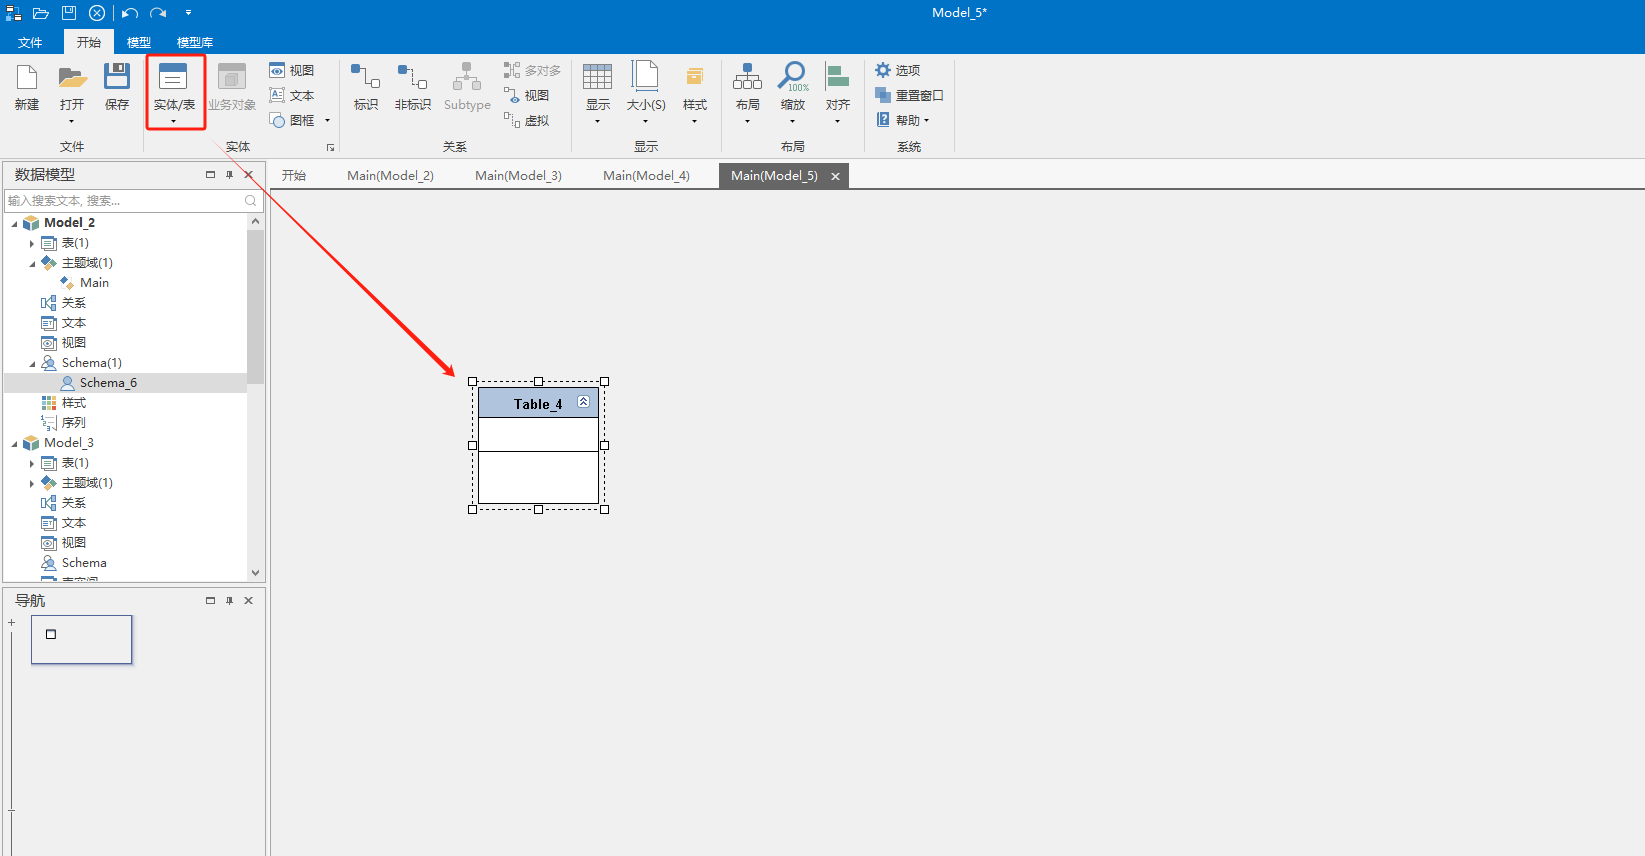Click the navigation preview thumbnail
This screenshot has height=856, width=1645.
click(x=81, y=639)
